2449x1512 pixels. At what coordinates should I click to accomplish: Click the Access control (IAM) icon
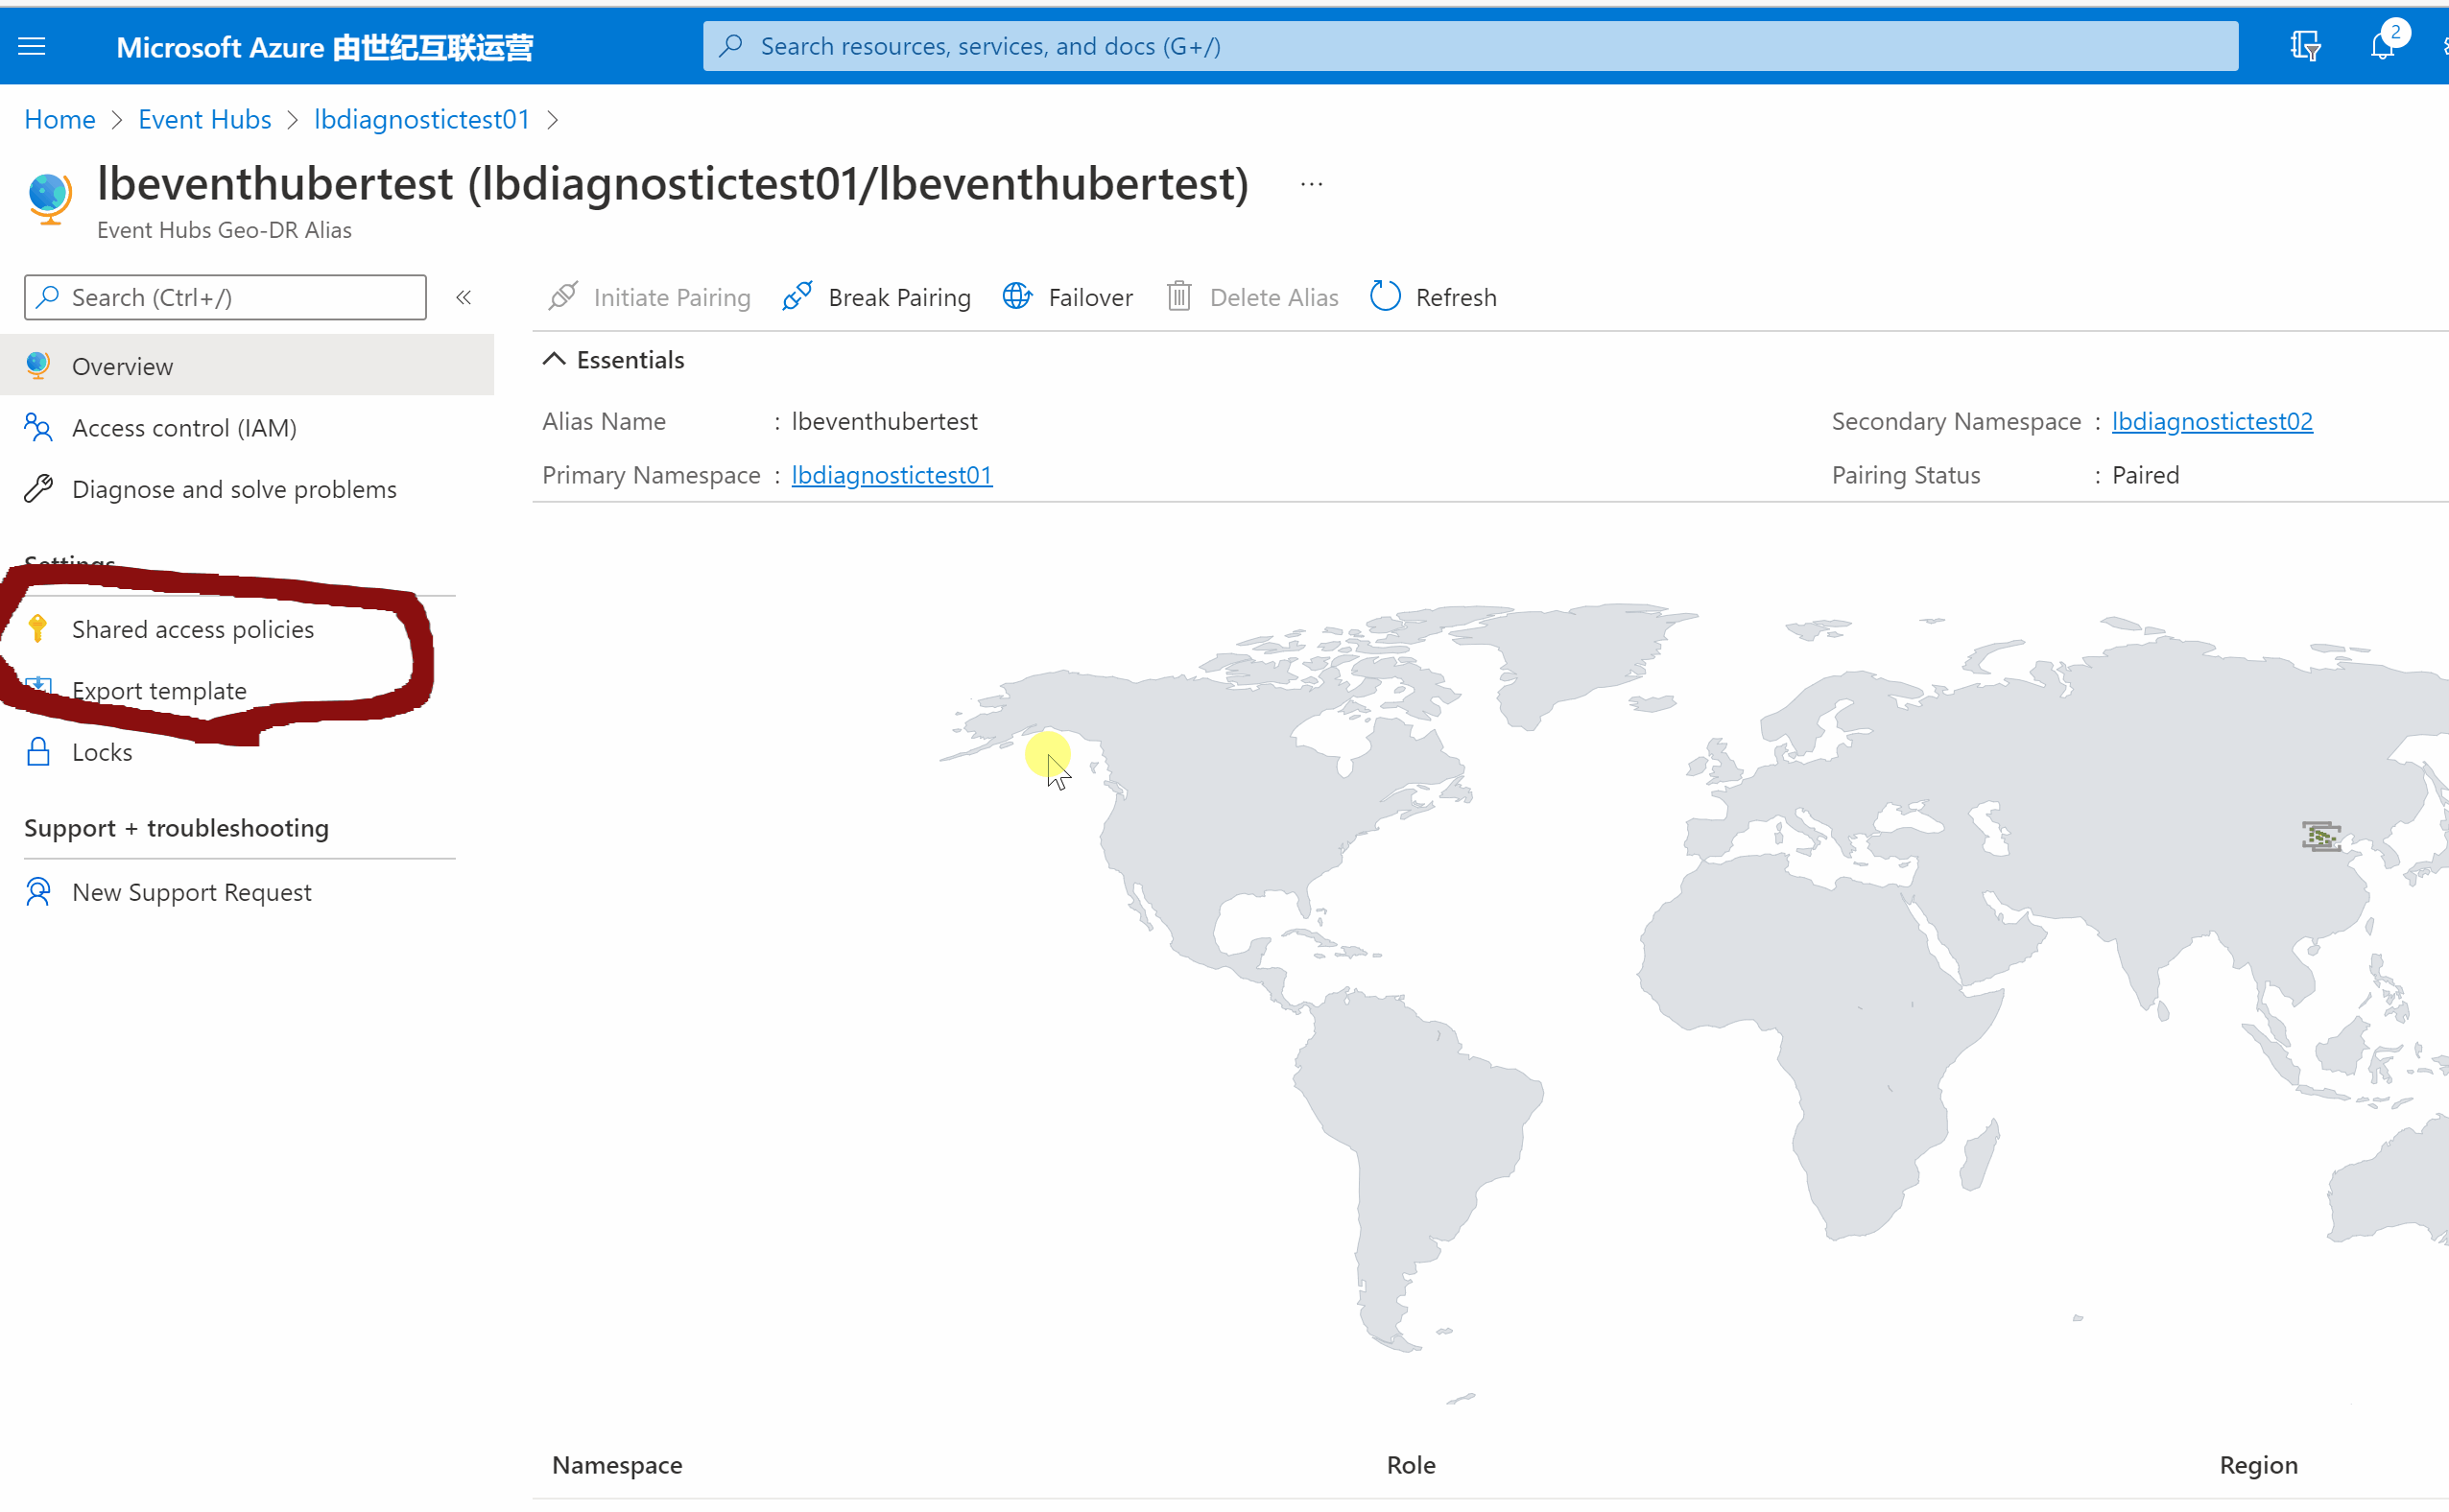[x=38, y=428]
